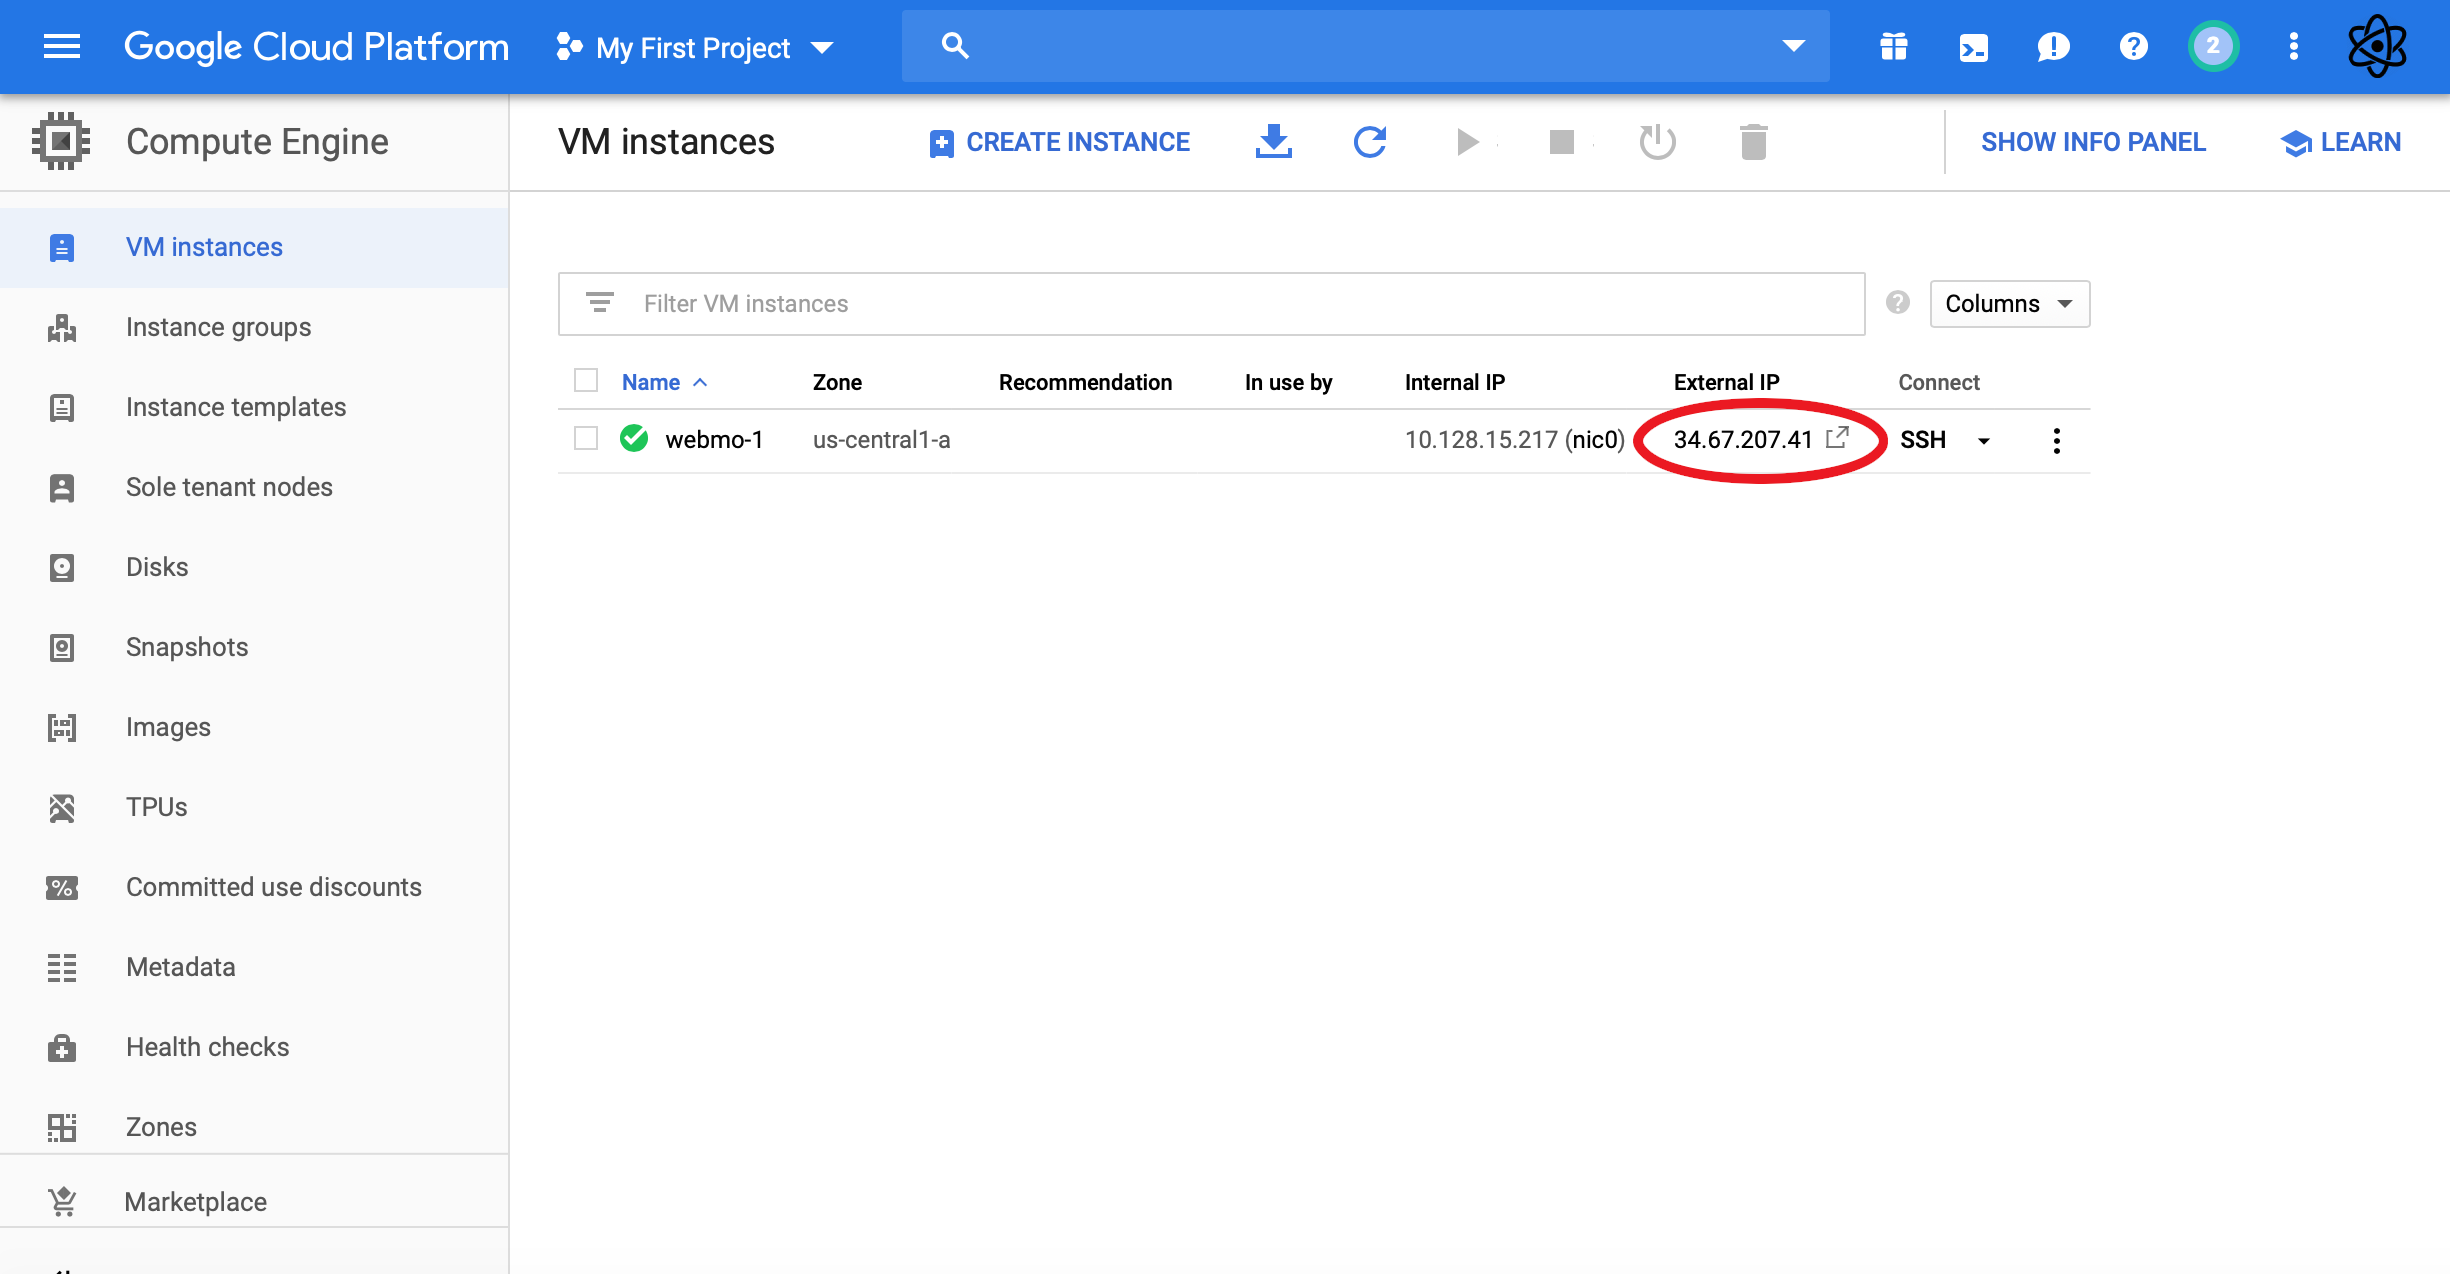2450x1274 pixels.
Task: Click the Instance groups sidebar icon
Action: point(62,327)
